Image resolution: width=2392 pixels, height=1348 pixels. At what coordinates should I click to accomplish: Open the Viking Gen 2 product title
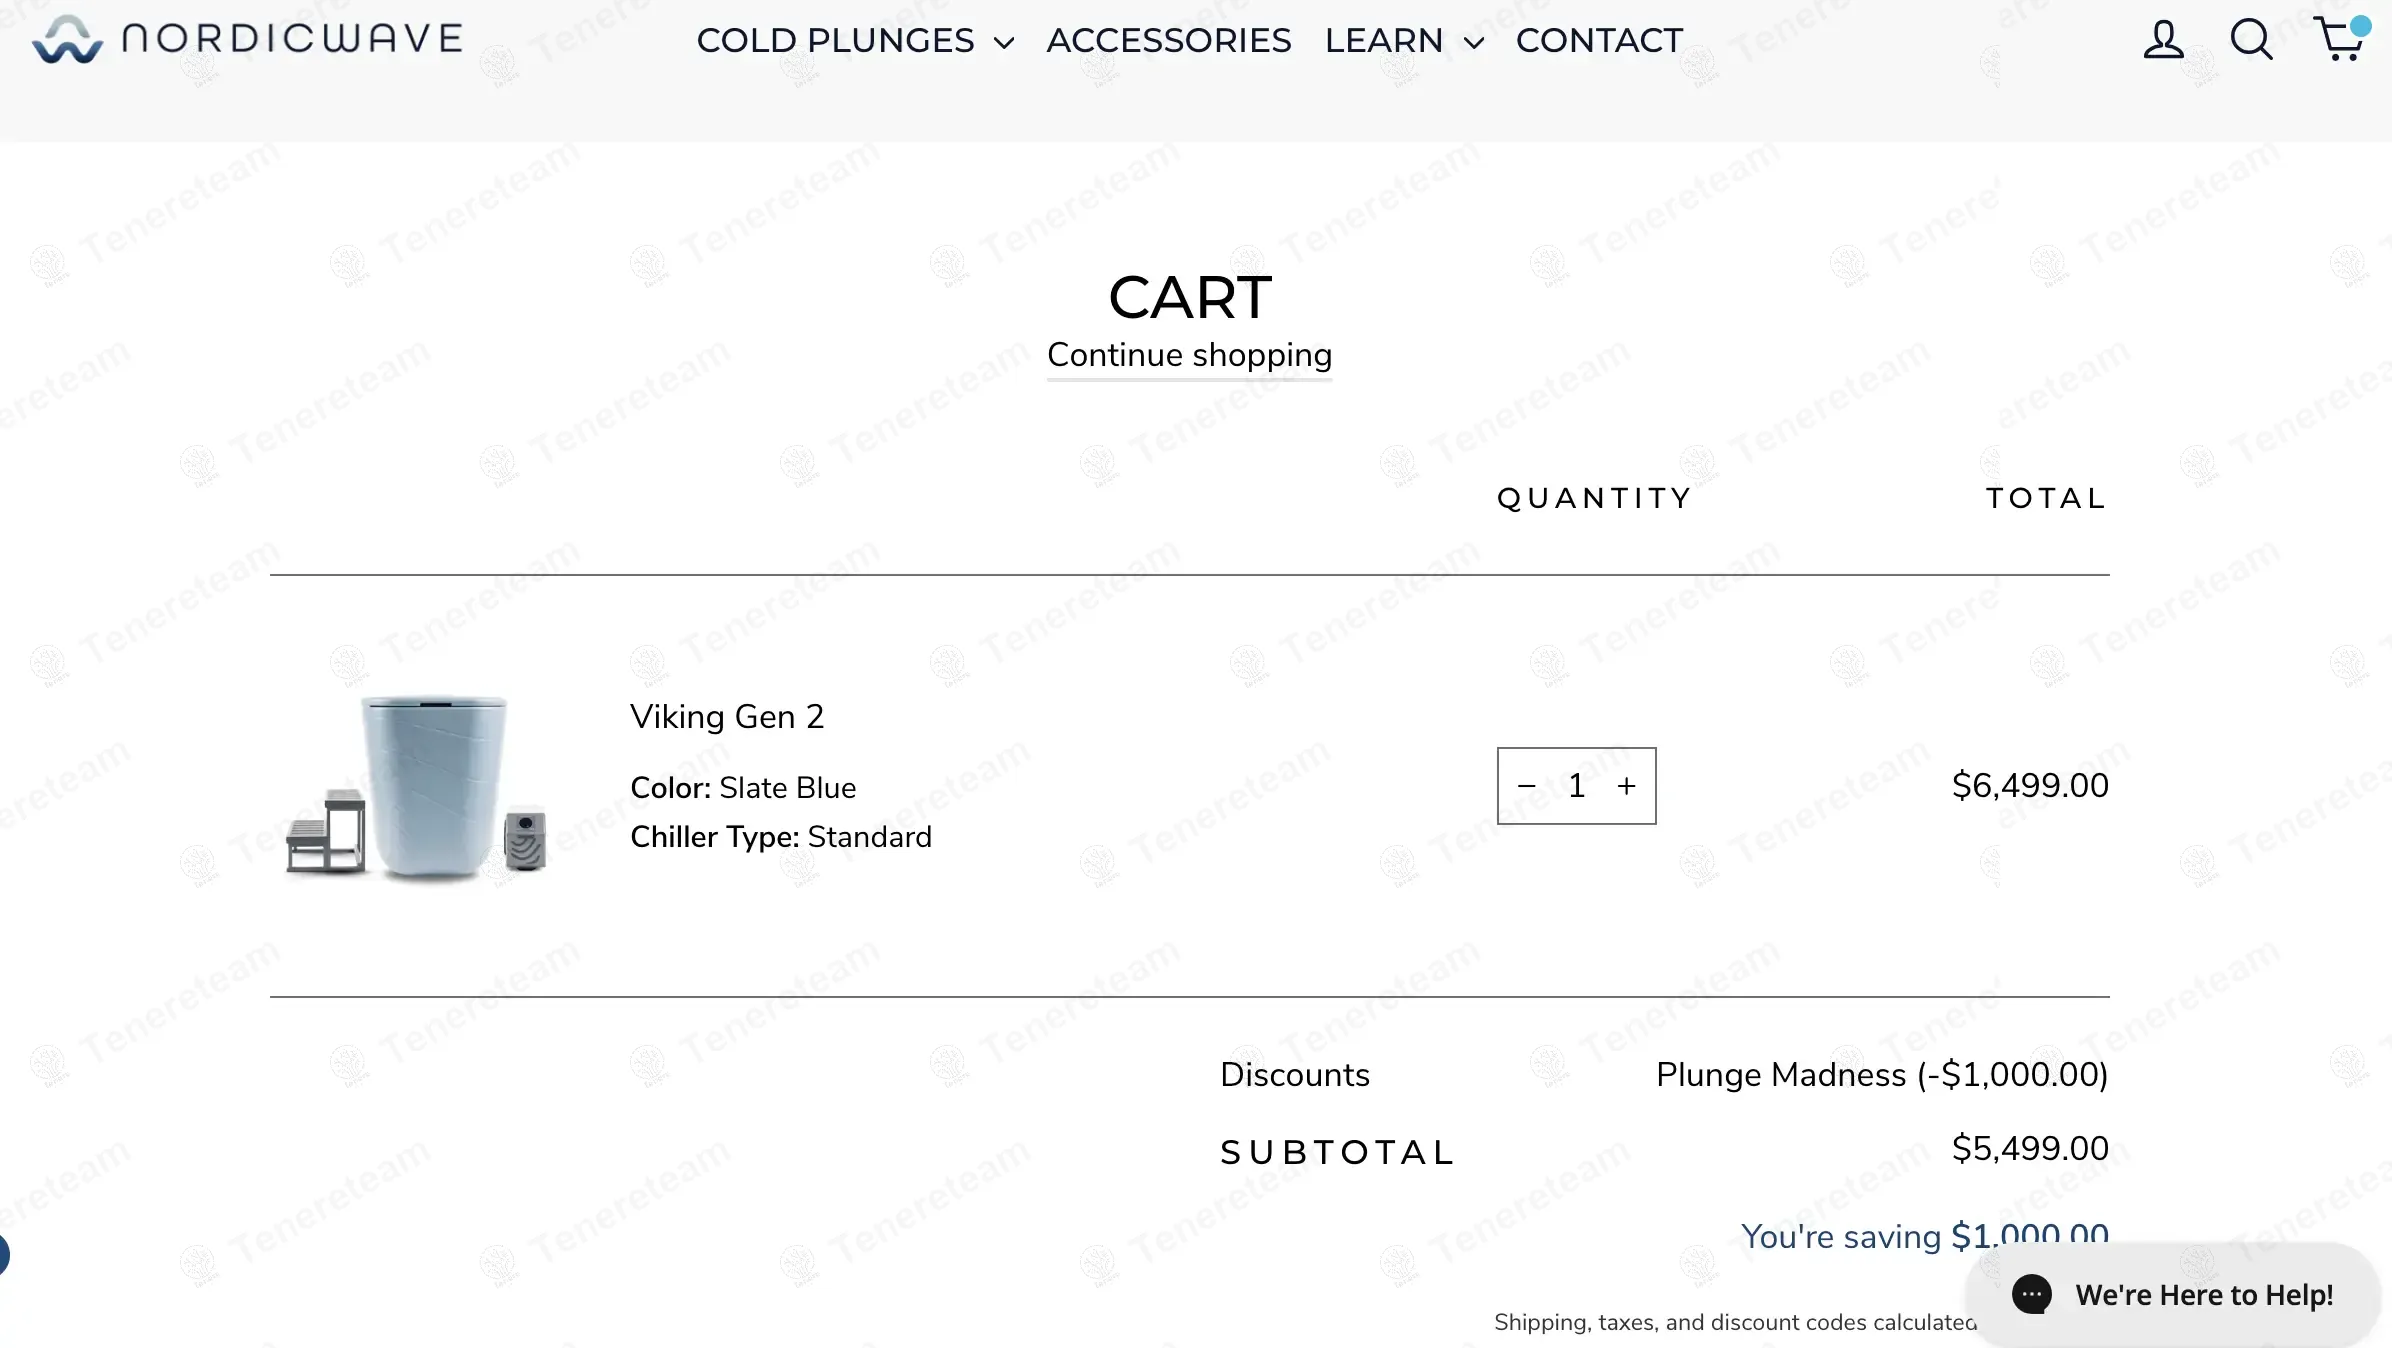coord(727,716)
